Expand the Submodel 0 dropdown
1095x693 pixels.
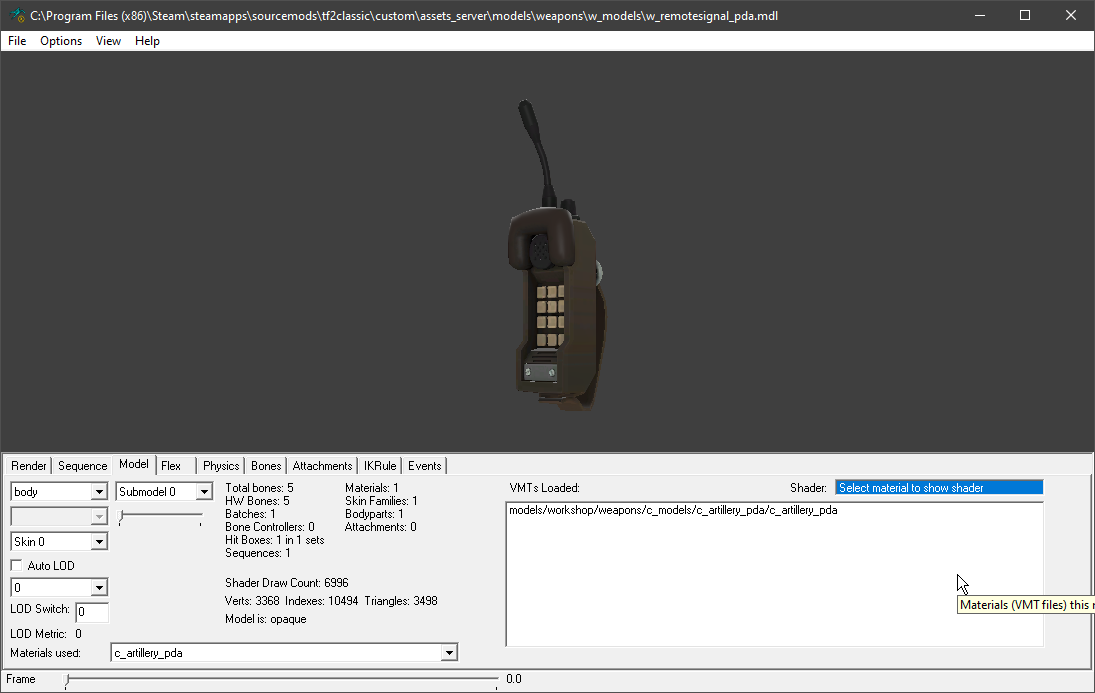click(204, 492)
